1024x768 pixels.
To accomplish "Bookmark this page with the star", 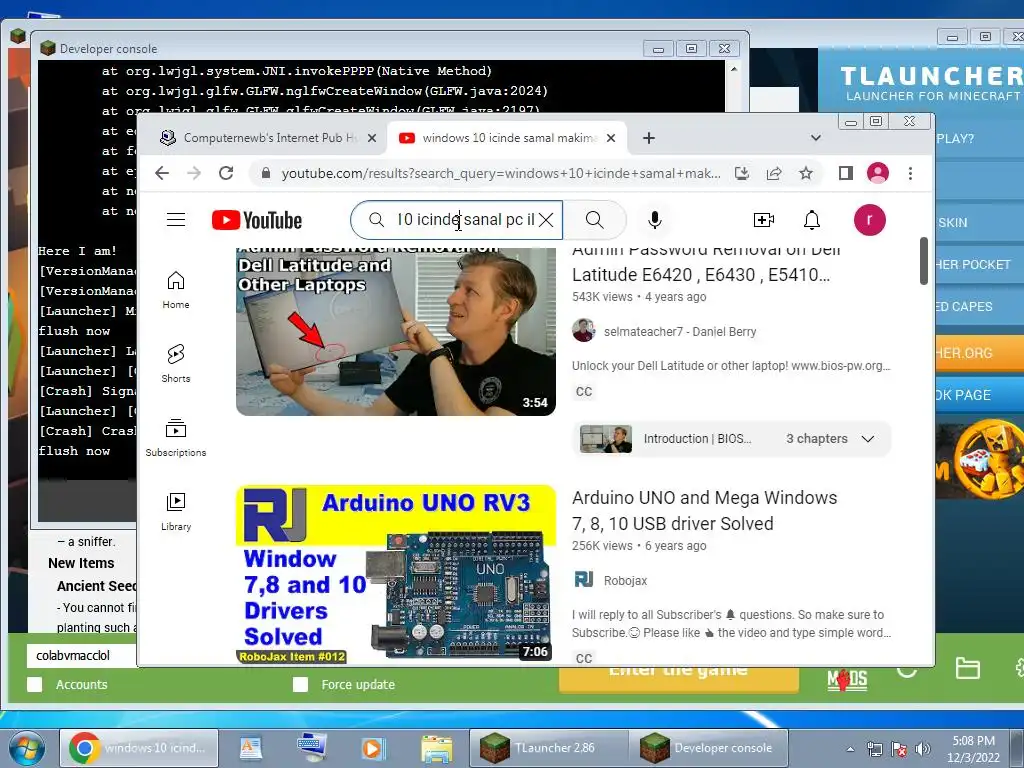I will click(806, 173).
